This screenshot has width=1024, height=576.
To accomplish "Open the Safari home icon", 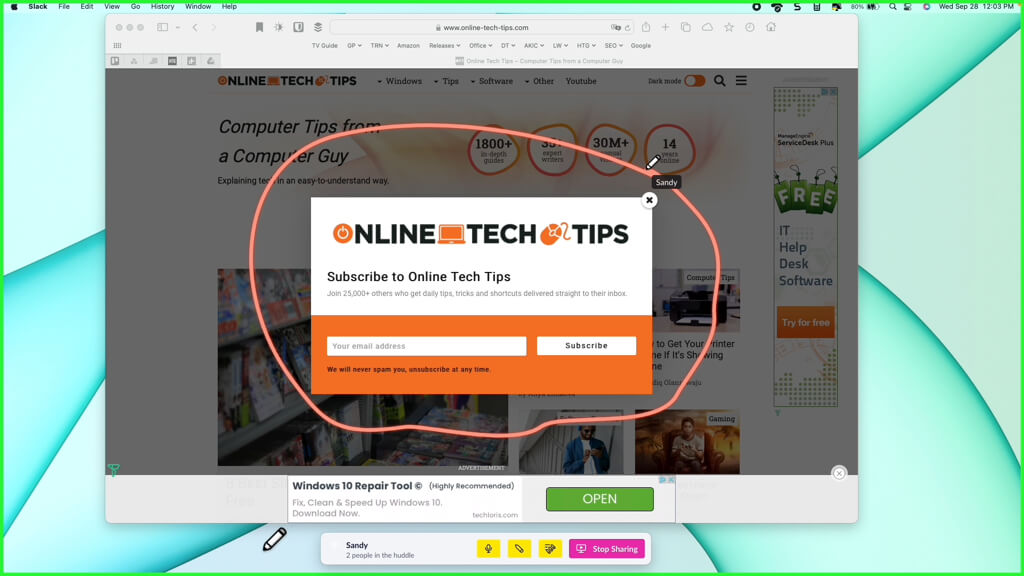I will (x=771, y=27).
